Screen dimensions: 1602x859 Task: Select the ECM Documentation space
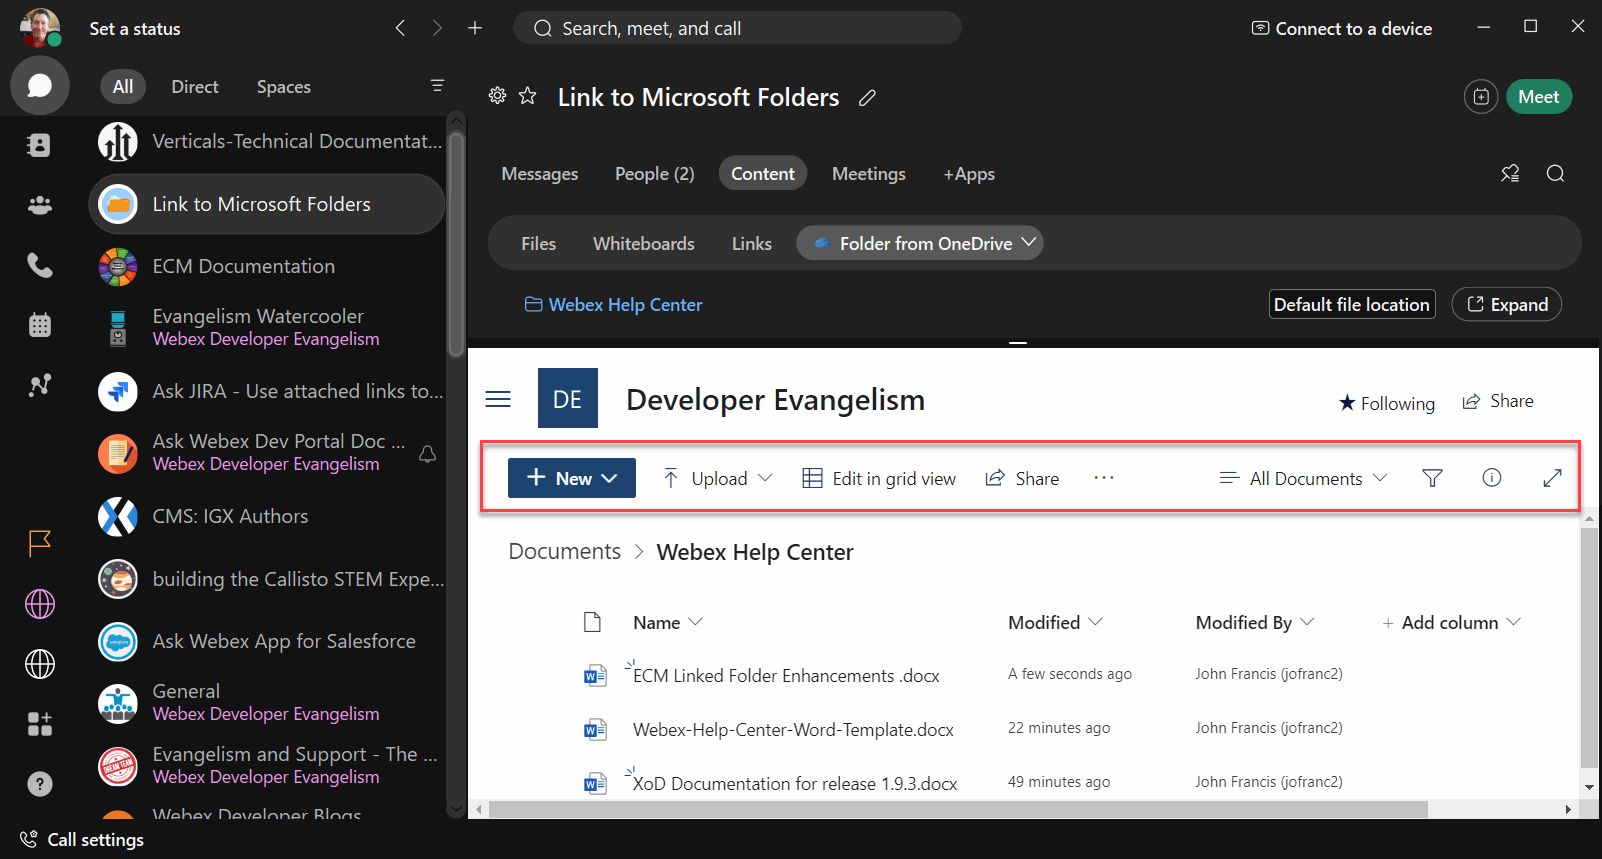pyautogui.click(x=266, y=266)
